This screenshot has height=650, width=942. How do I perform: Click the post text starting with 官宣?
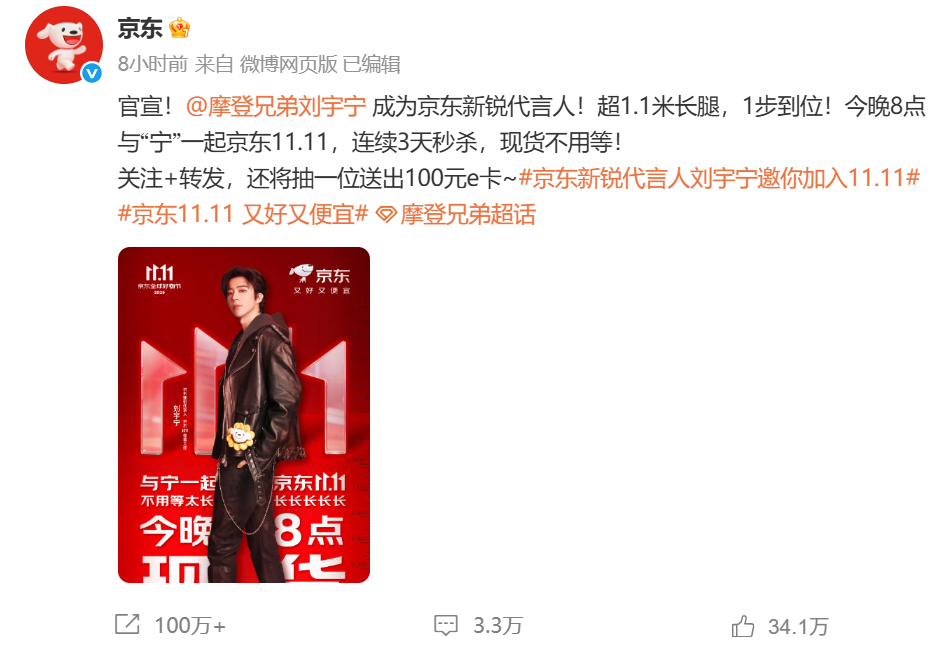tap(521, 160)
